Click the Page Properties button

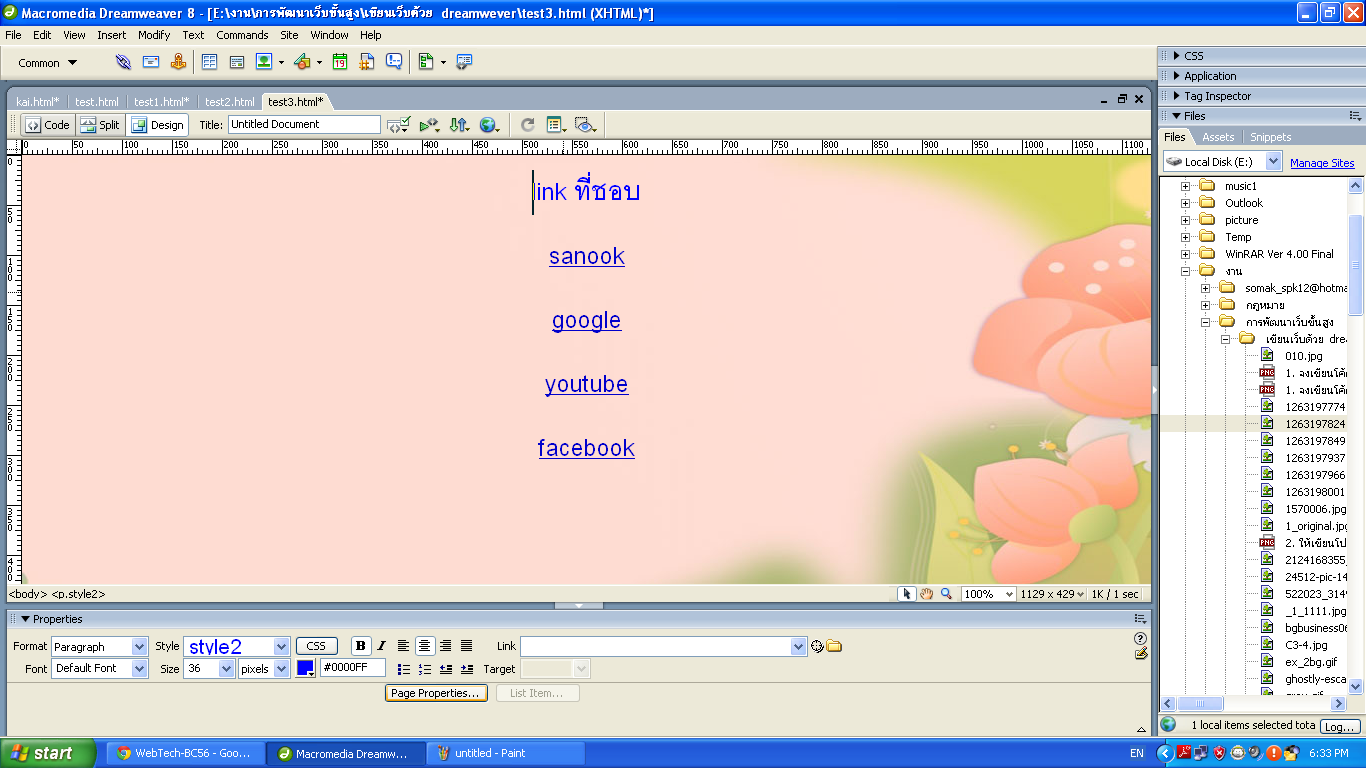click(x=436, y=693)
